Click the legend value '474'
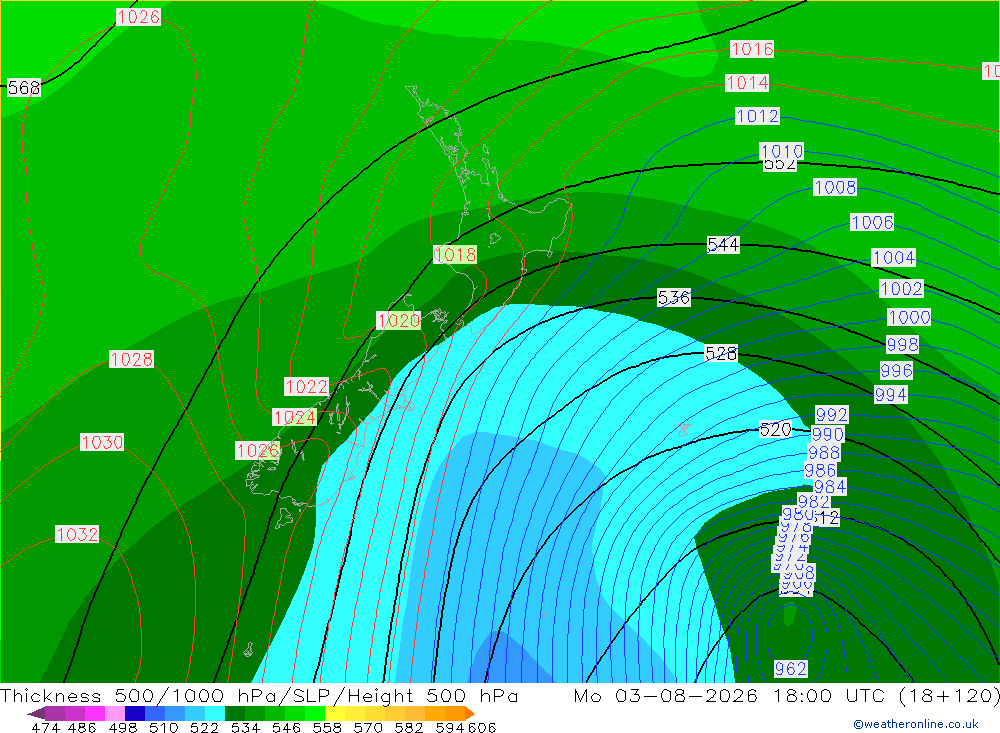The height and width of the screenshot is (733, 1000). 45,728
